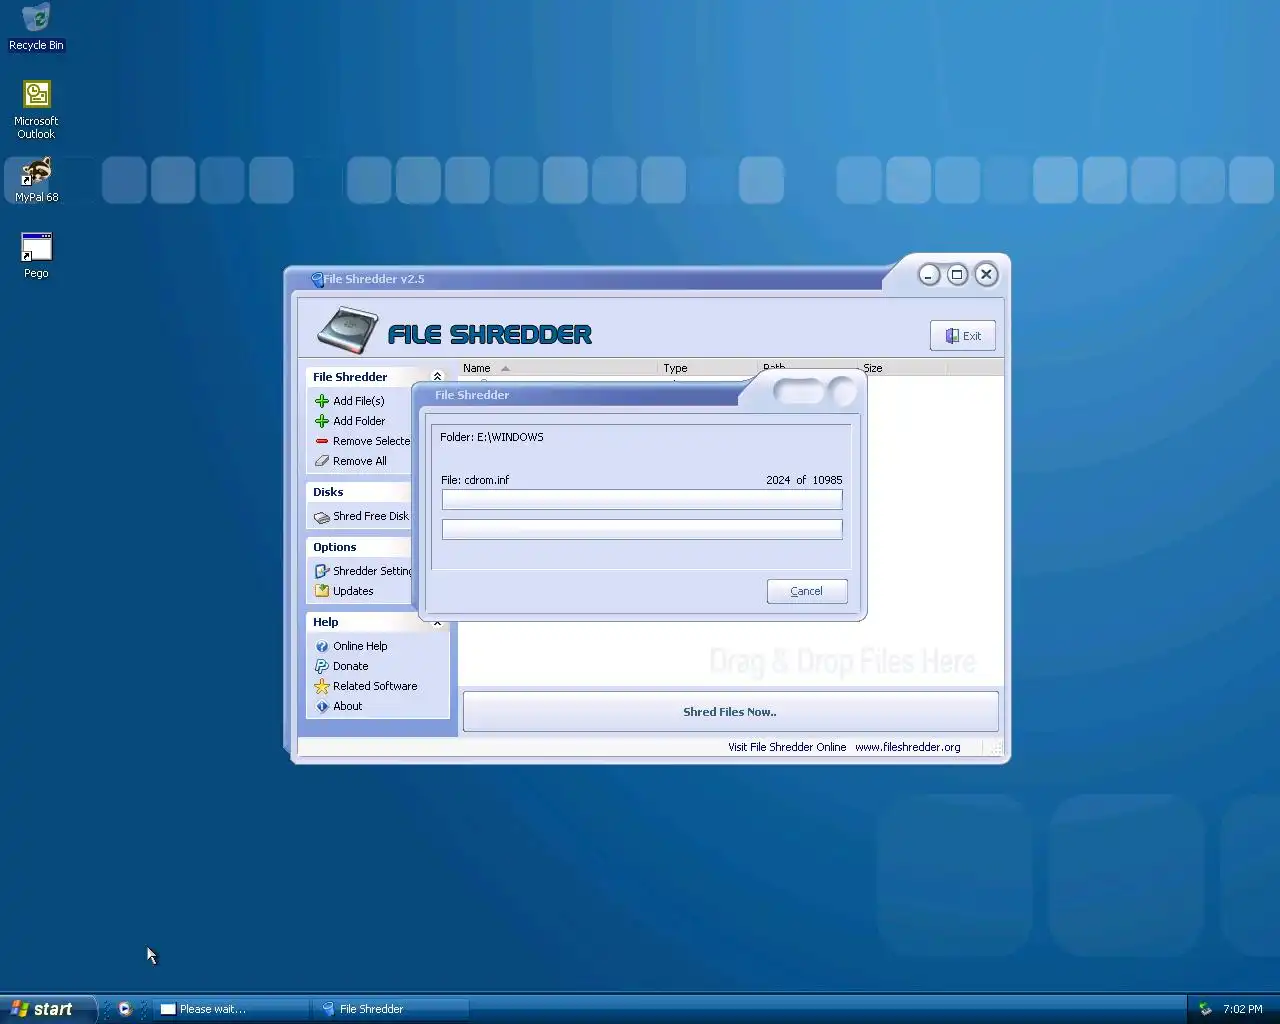Click the overall progress bar in dialog

coord(642,529)
